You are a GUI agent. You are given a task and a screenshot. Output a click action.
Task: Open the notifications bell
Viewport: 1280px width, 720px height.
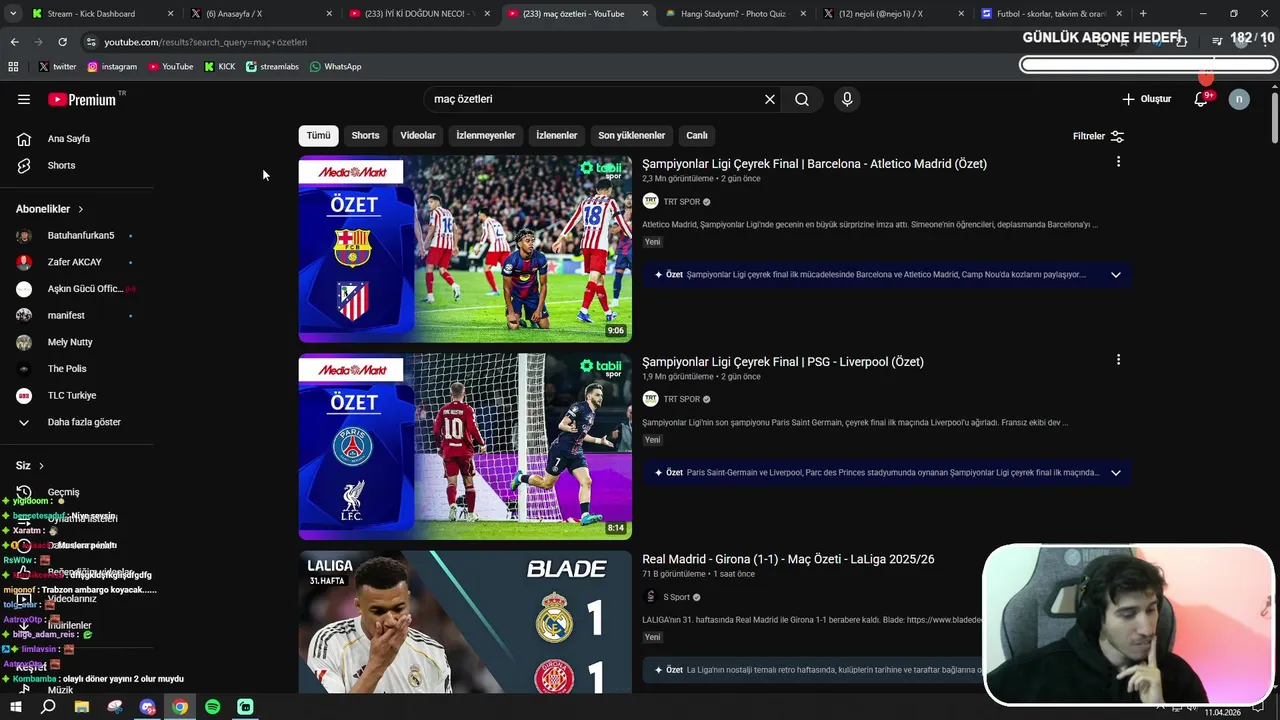coord(1202,99)
